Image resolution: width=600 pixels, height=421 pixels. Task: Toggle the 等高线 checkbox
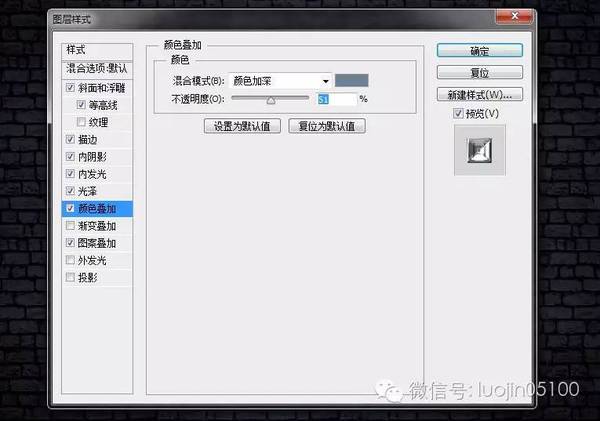[81, 104]
